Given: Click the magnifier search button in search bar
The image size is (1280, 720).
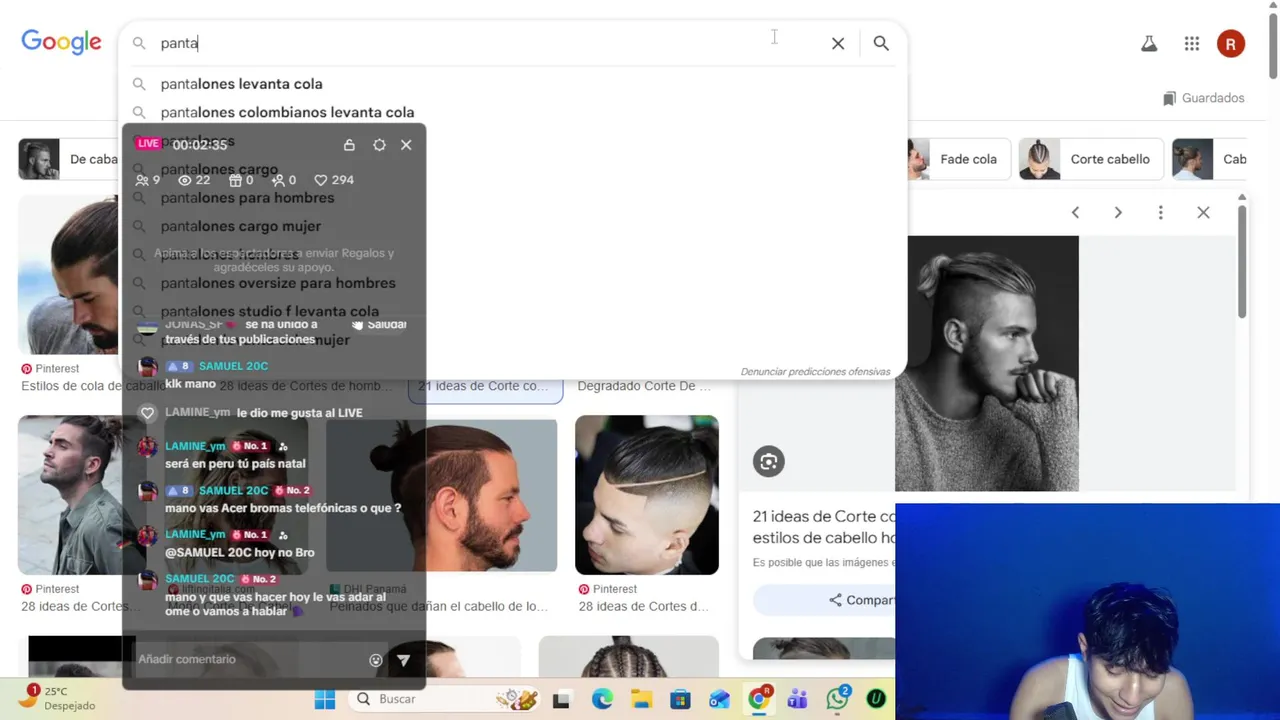Looking at the screenshot, I should pyautogui.click(x=881, y=43).
